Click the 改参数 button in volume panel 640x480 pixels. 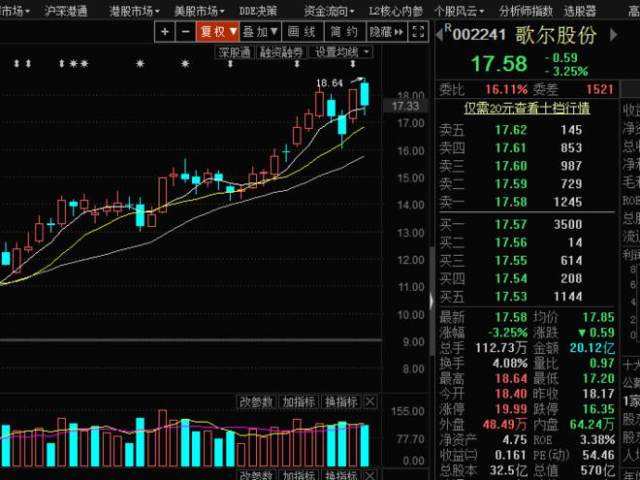[x=255, y=401]
